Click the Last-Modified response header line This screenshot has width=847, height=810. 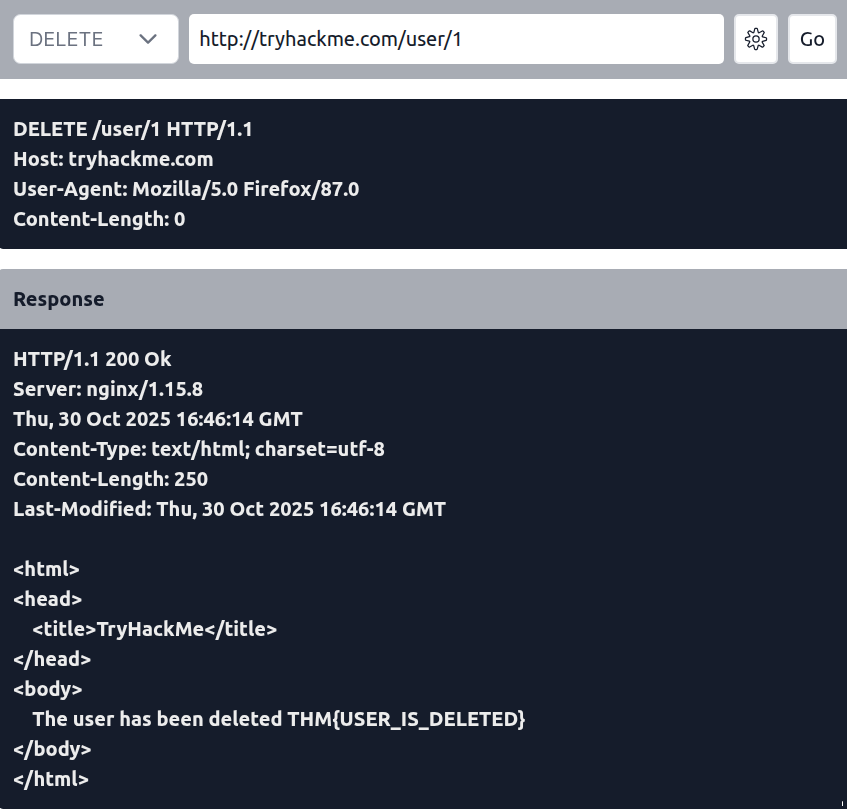click(229, 509)
